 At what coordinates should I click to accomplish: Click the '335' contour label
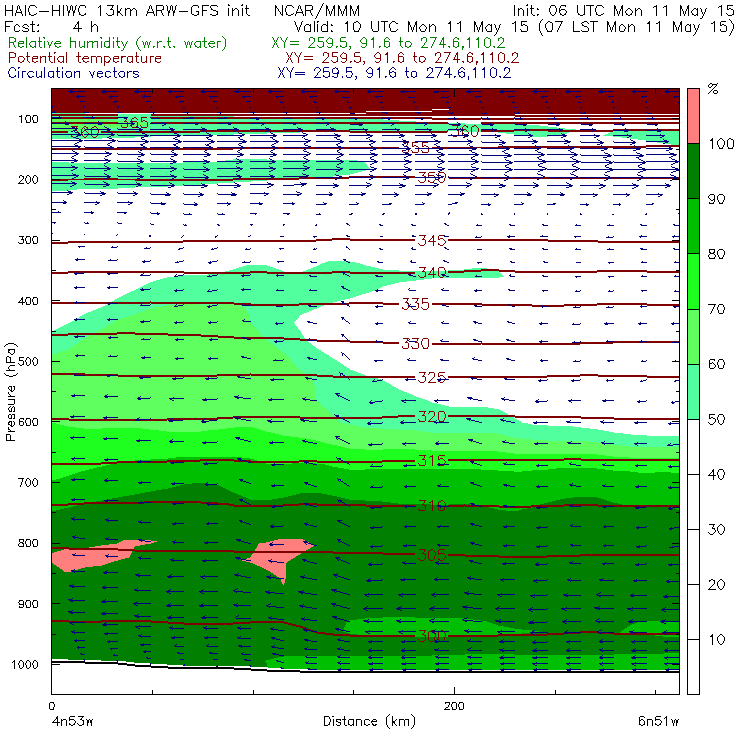416,304
